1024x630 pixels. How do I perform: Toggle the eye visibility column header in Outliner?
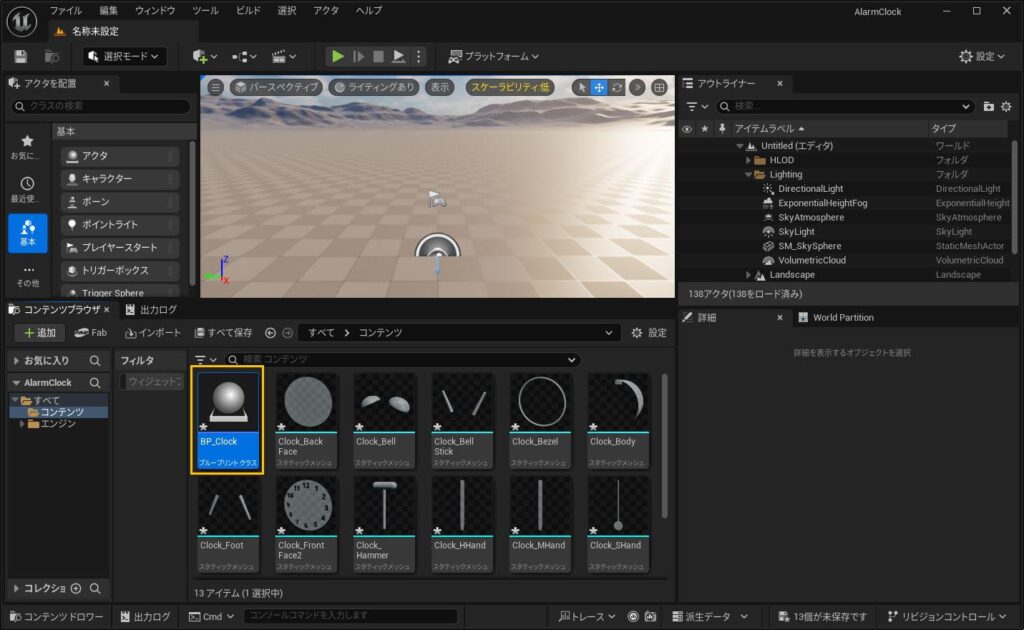[x=686, y=129]
